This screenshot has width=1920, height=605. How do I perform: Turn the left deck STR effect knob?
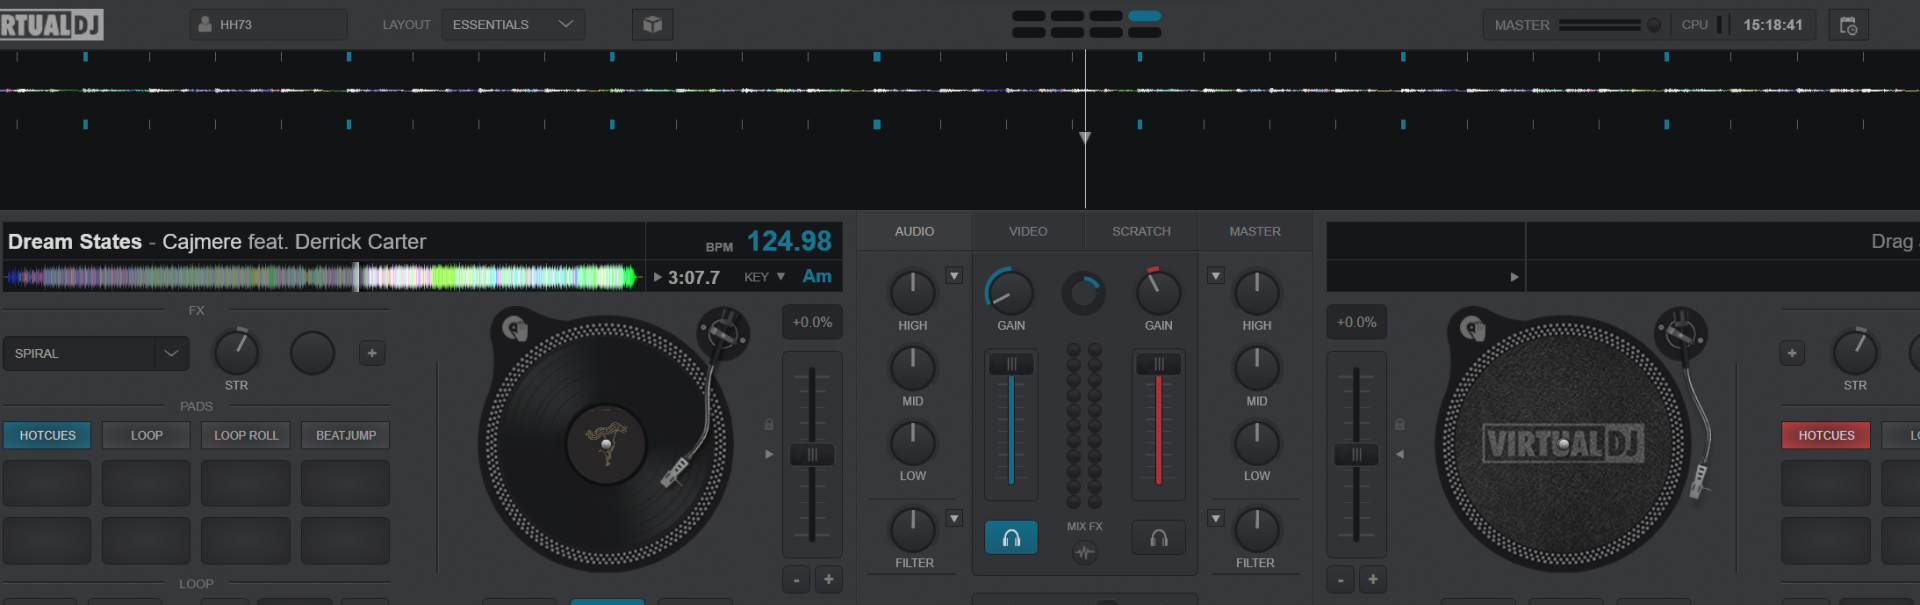(237, 352)
